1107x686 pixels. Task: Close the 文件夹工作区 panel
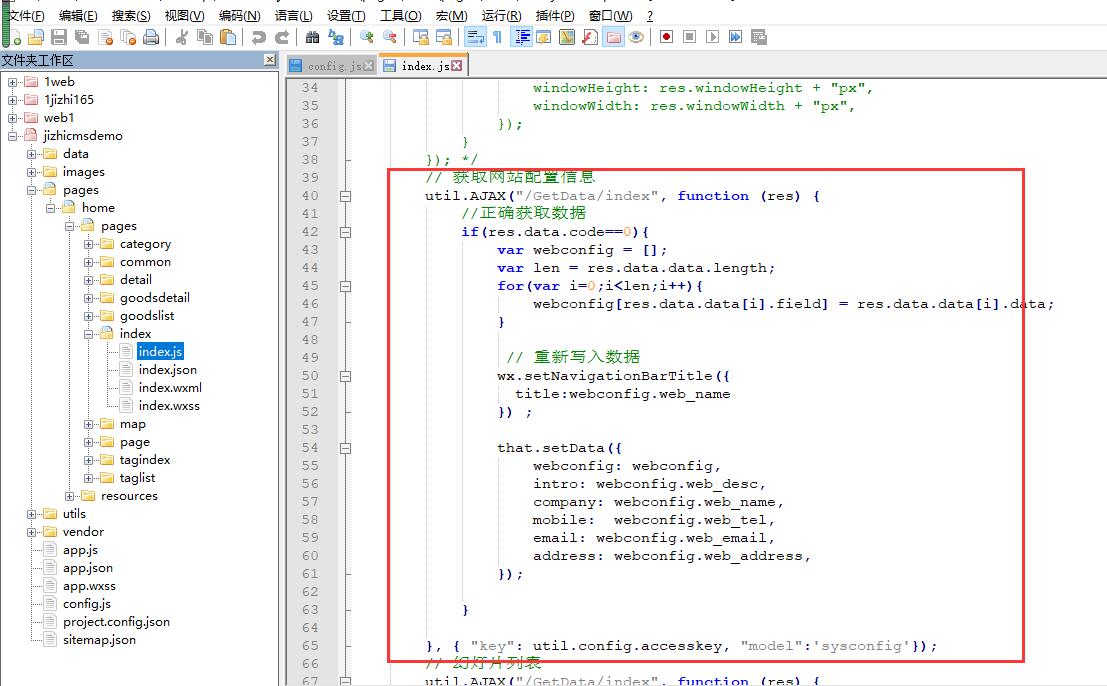[x=270, y=60]
